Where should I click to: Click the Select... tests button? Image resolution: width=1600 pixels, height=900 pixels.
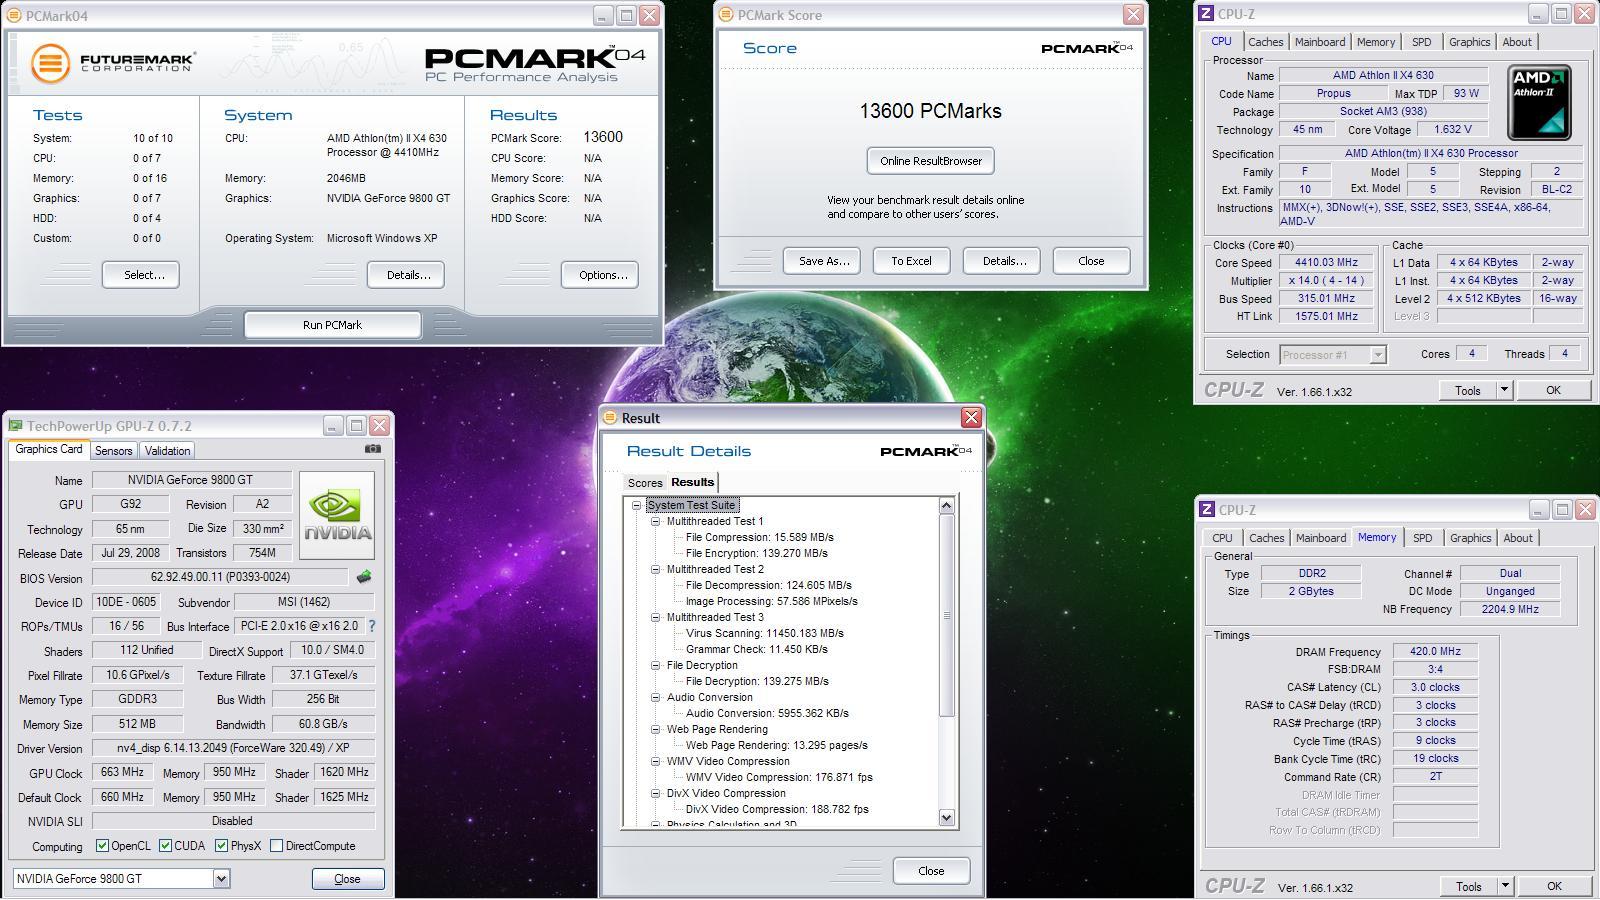pyautogui.click(x=141, y=275)
